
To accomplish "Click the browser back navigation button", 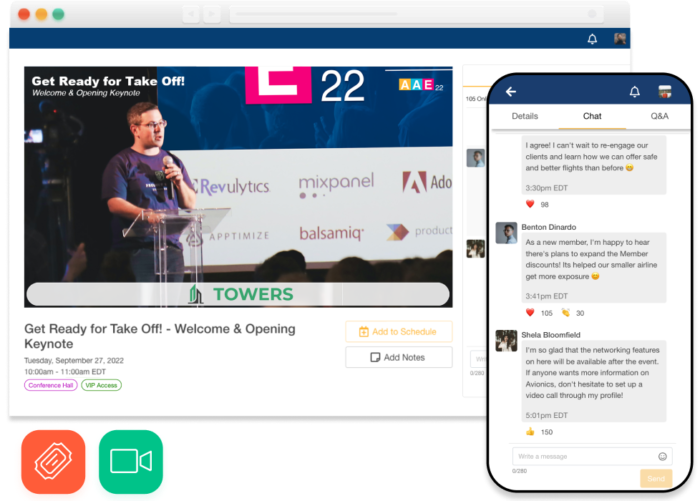I will (x=191, y=14).
